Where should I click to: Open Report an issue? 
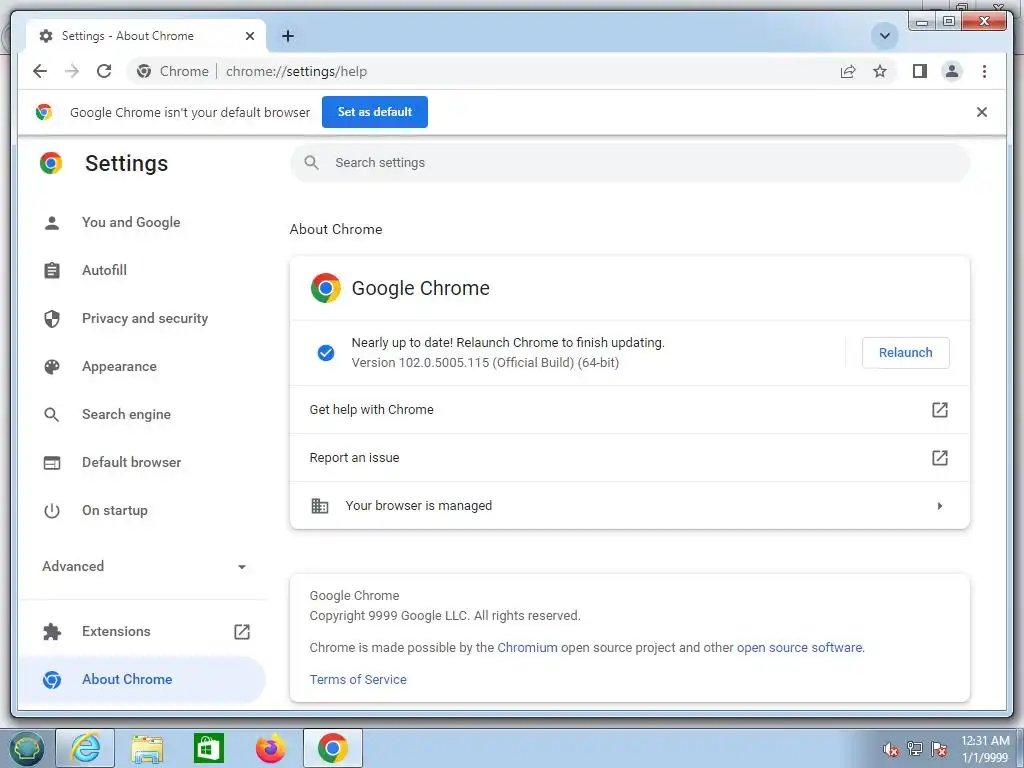[630, 458]
